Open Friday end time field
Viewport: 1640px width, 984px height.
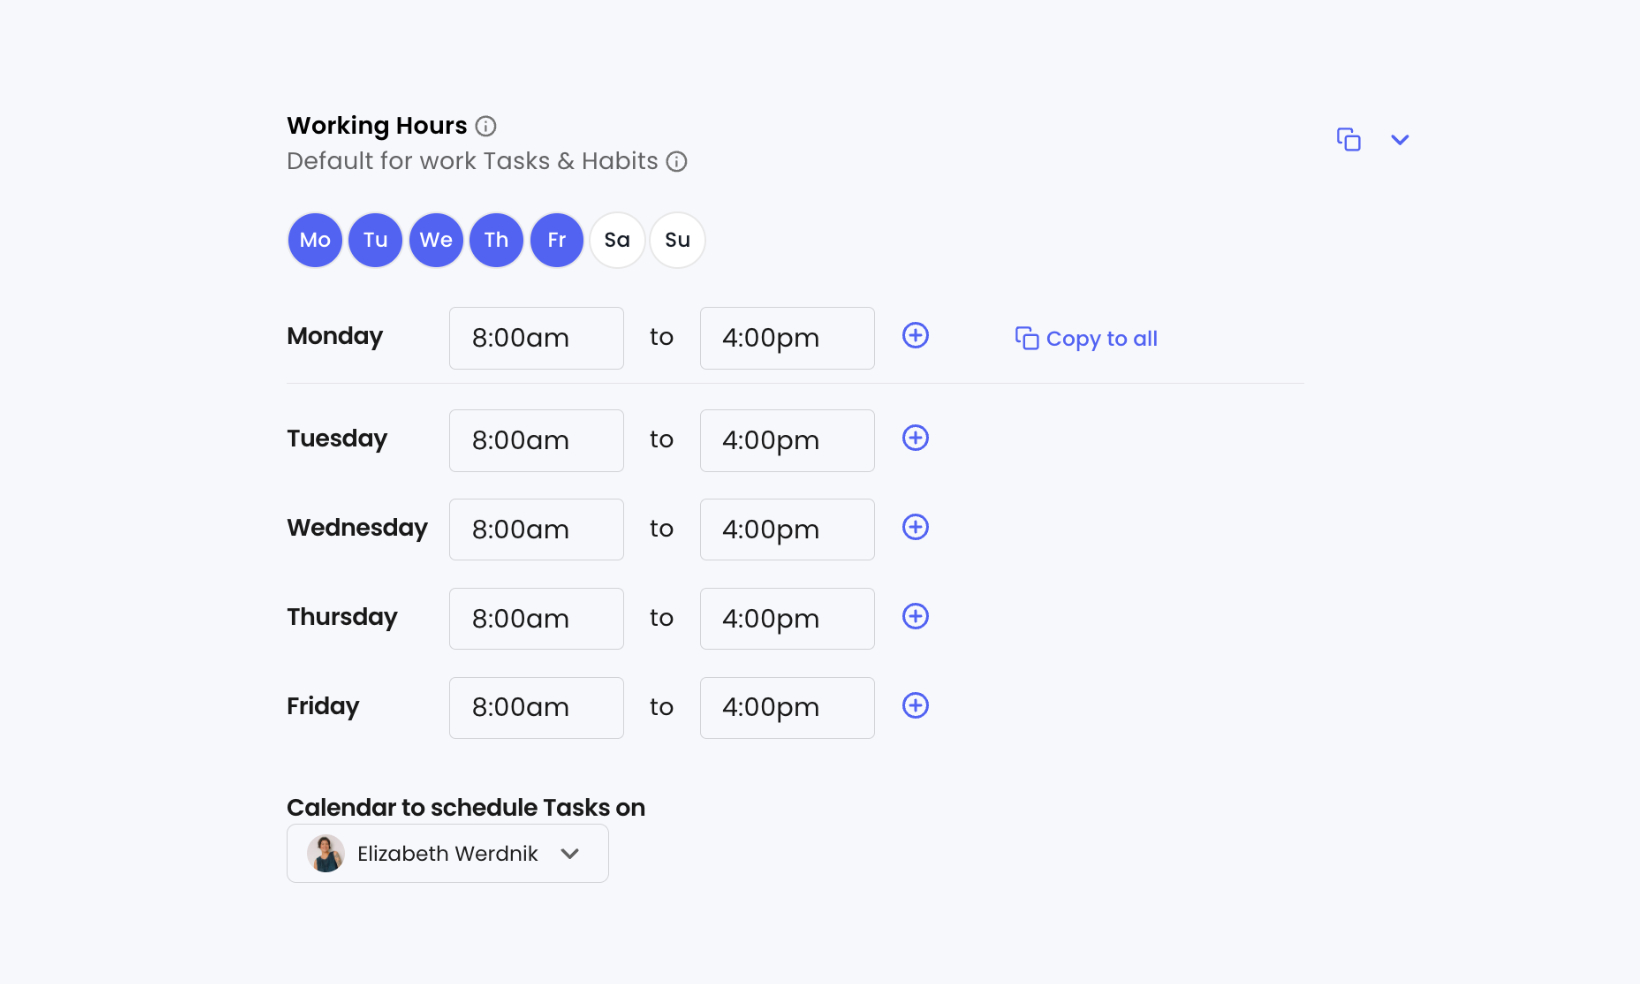[x=787, y=707]
